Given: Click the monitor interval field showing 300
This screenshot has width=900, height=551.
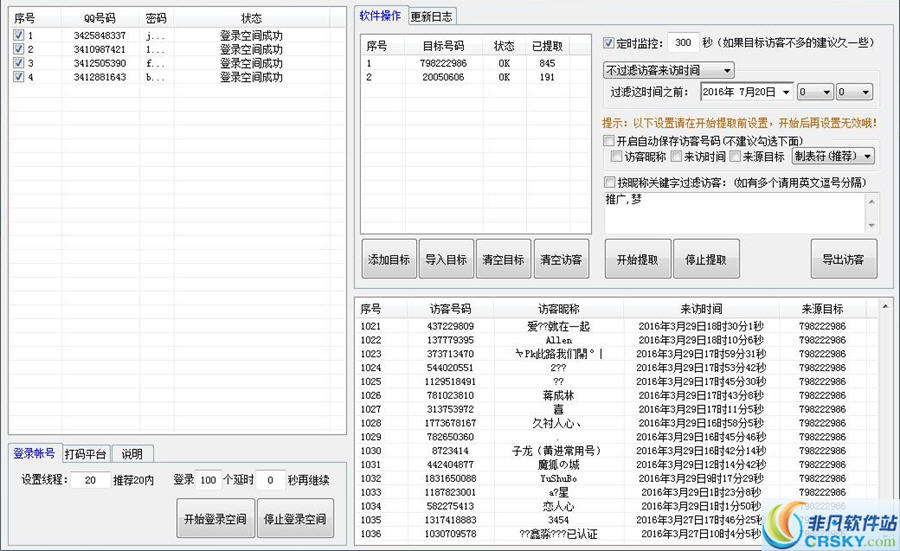Looking at the screenshot, I should coord(683,42).
